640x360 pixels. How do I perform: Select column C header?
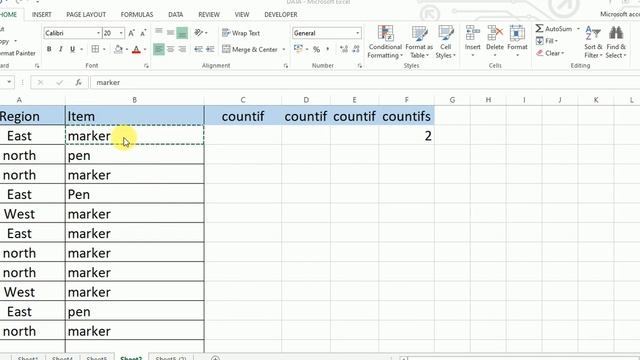click(x=243, y=100)
